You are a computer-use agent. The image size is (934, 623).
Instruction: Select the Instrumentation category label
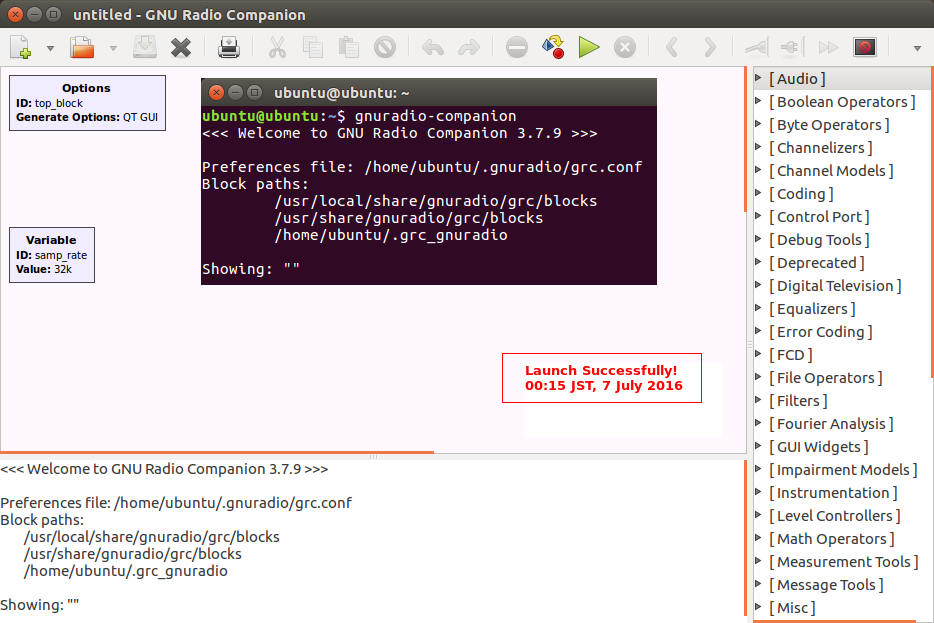click(x=833, y=493)
